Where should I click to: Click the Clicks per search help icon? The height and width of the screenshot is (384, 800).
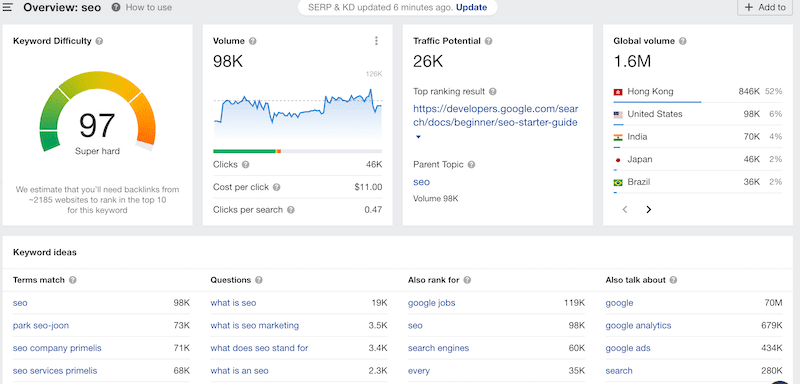(290, 210)
